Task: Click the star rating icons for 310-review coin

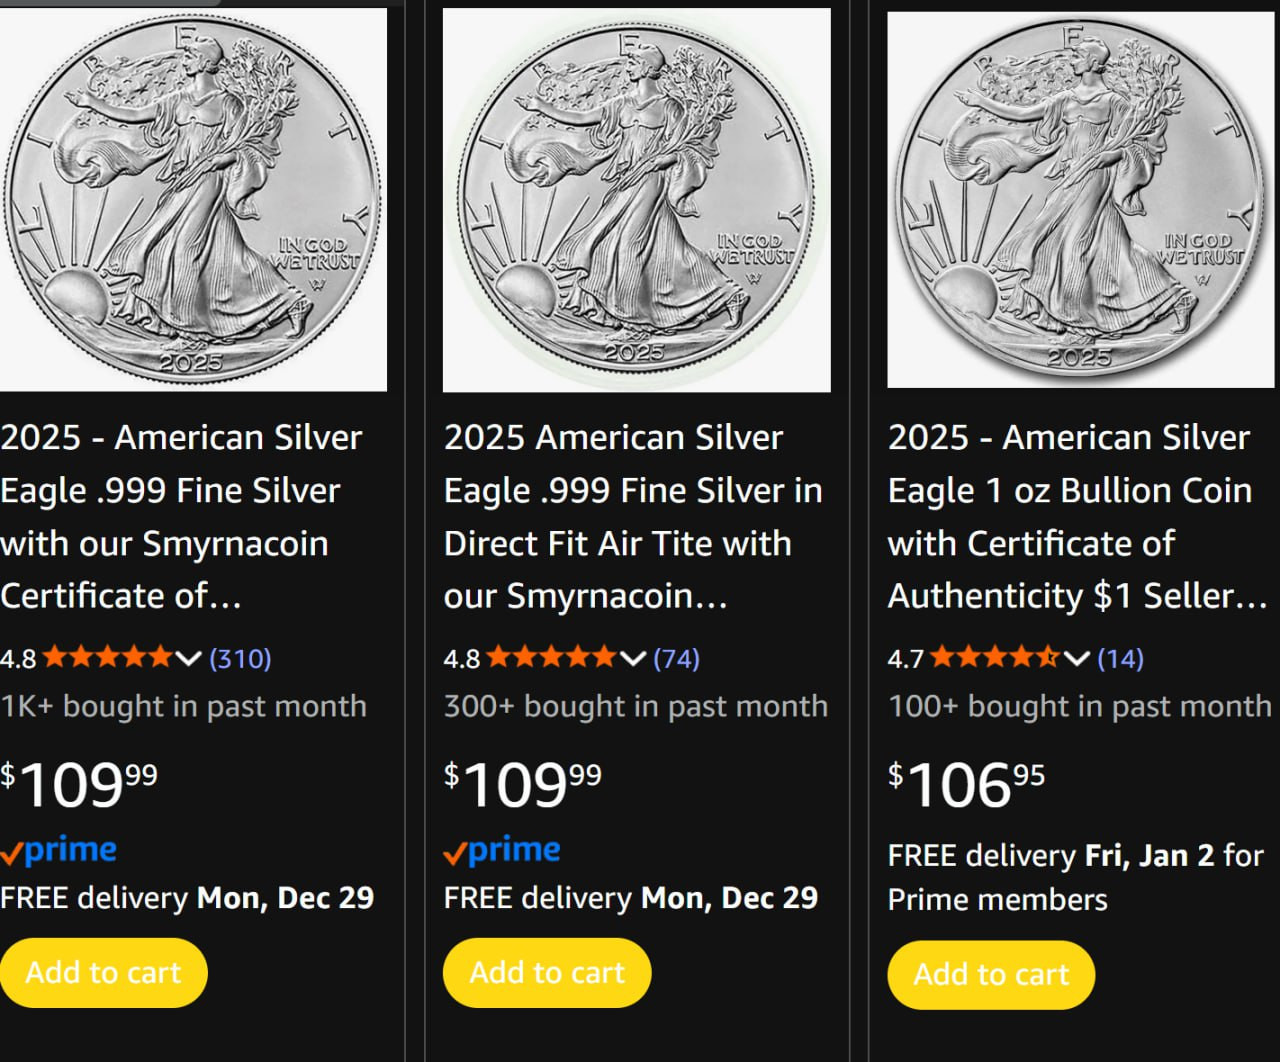Action: 107,658
